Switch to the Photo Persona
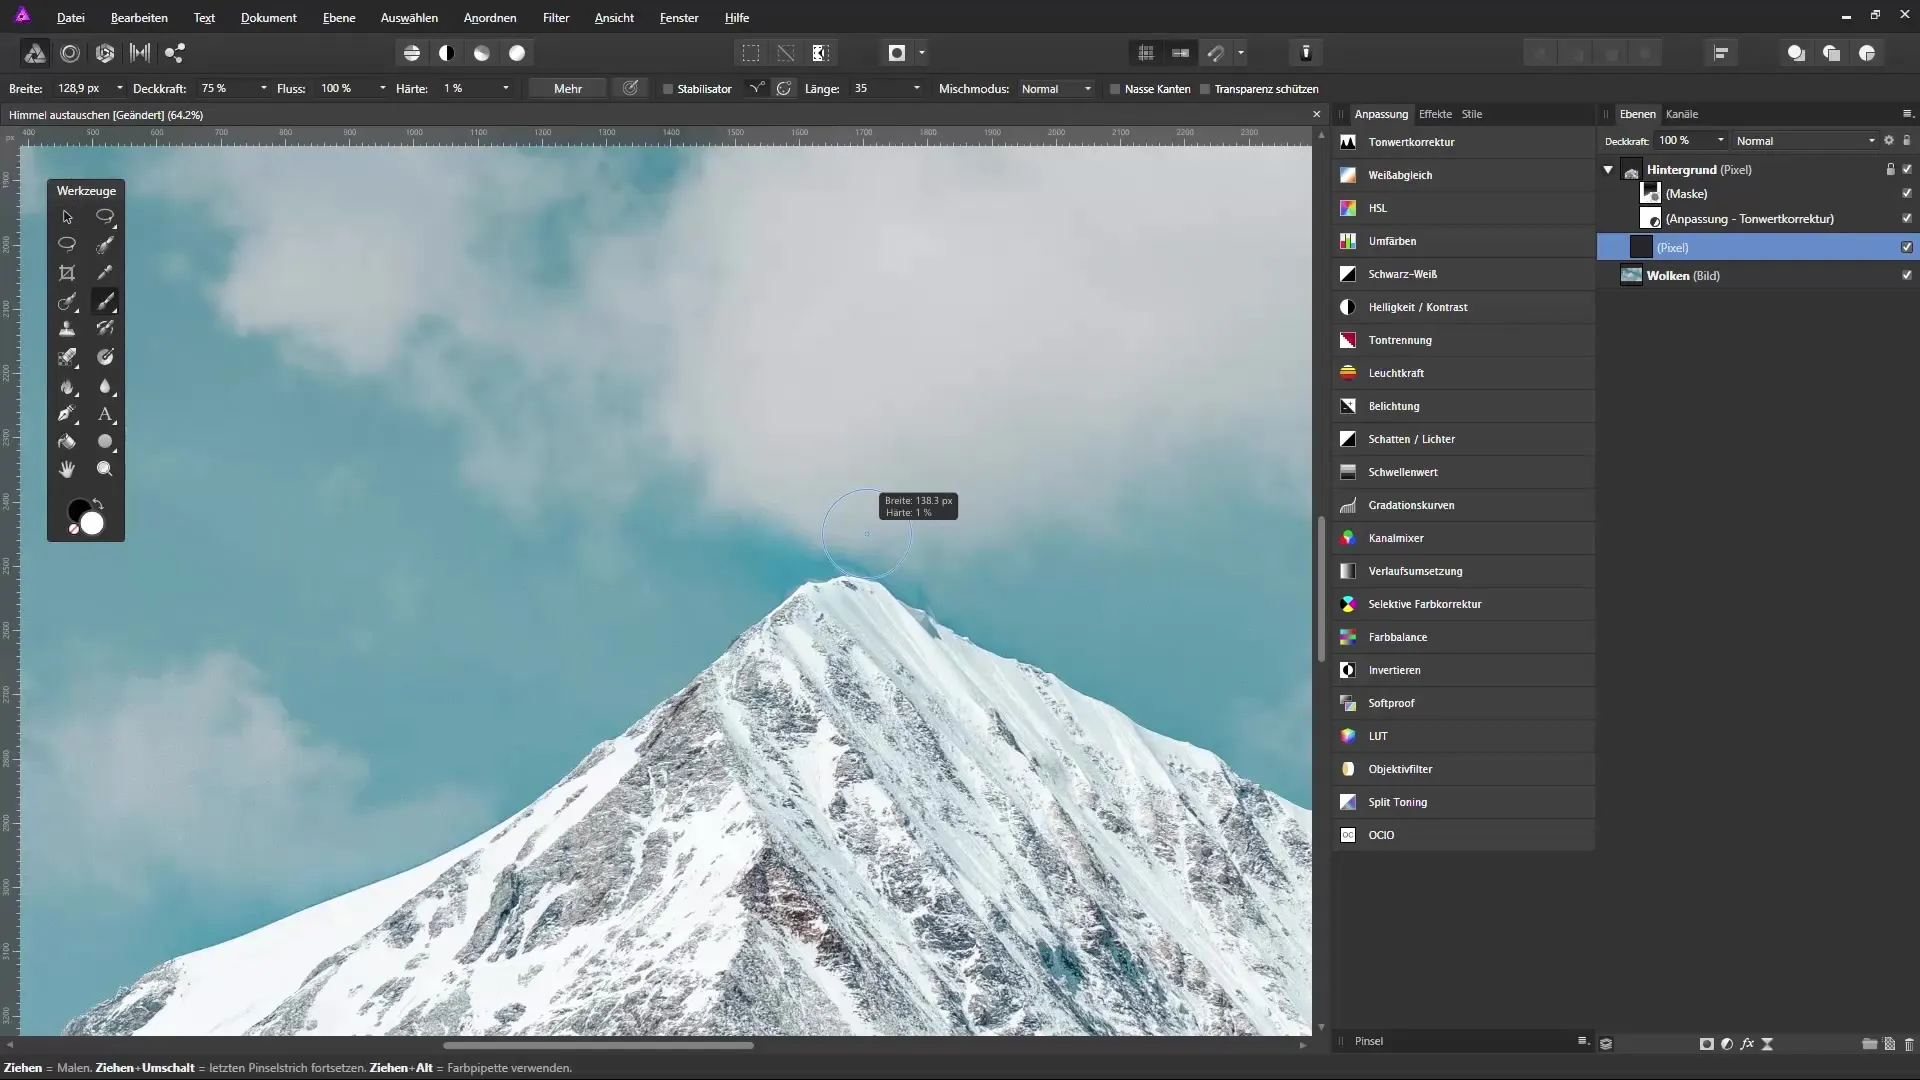The width and height of the screenshot is (1920, 1080). (34, 53)
